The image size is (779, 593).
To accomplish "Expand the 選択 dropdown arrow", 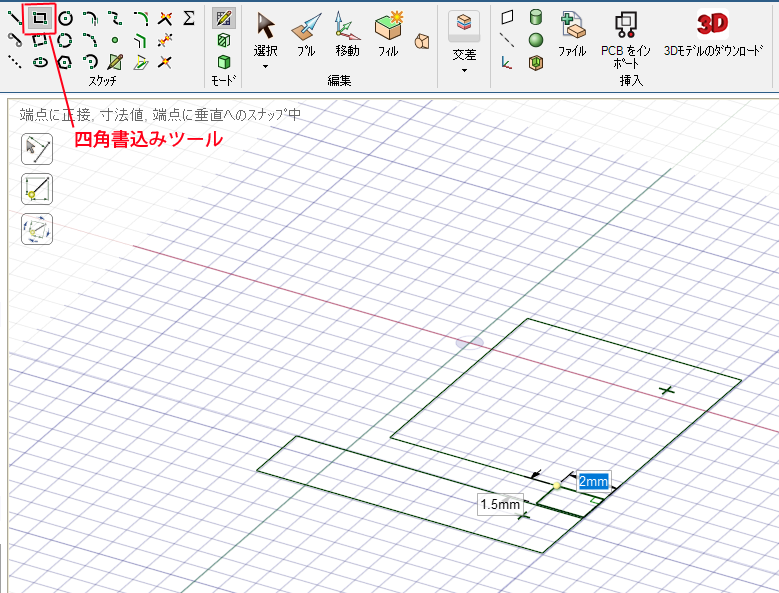I will click(x=266, y=66).
